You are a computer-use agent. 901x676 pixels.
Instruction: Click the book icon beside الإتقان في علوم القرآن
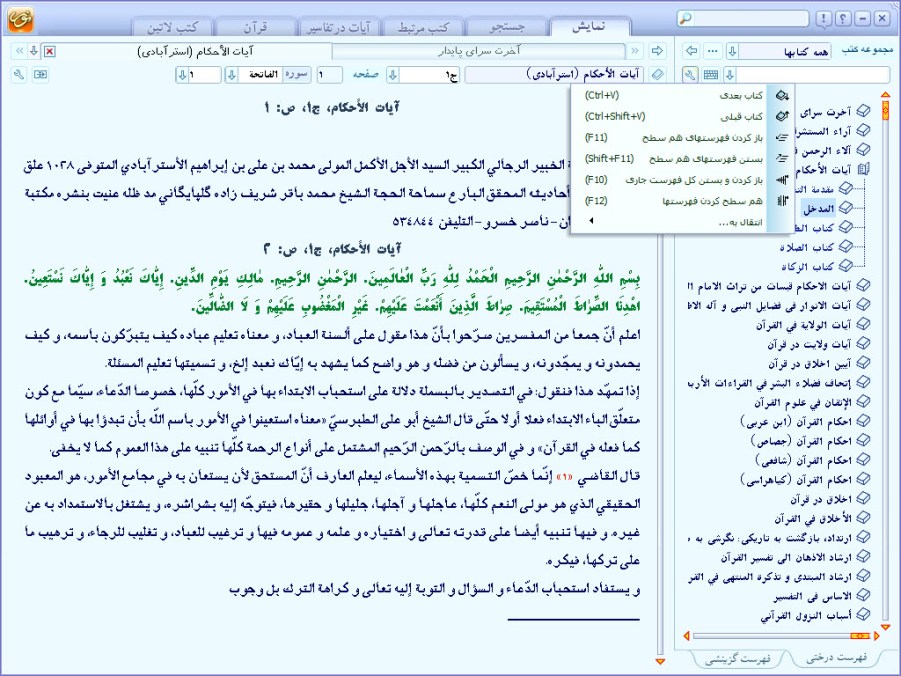(x=863, y=402)
